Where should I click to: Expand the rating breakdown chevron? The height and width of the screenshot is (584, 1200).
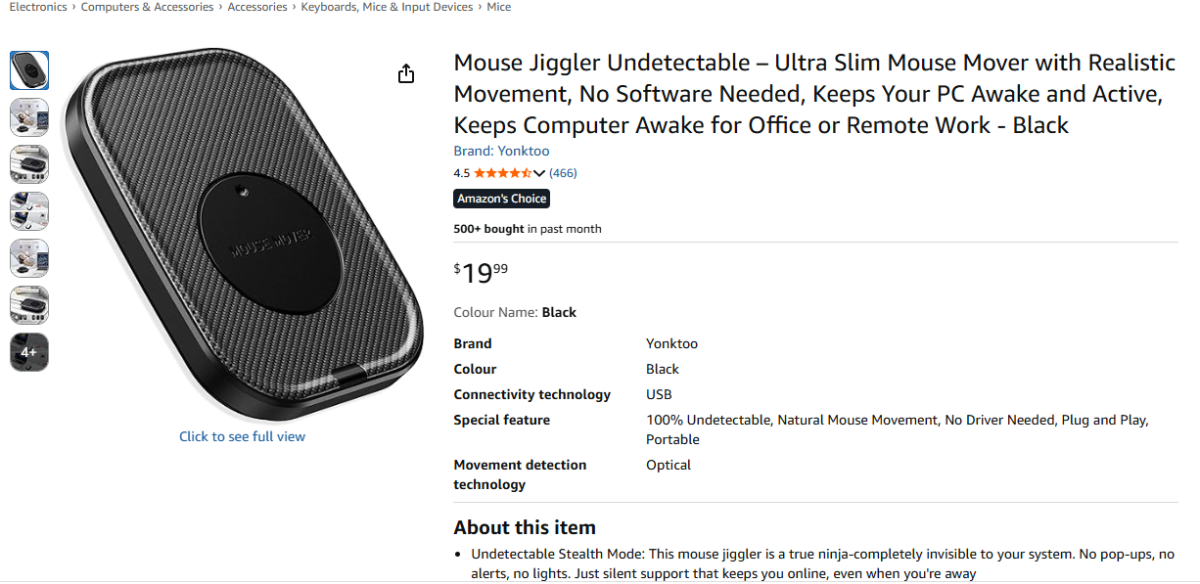tap(539, 173)
